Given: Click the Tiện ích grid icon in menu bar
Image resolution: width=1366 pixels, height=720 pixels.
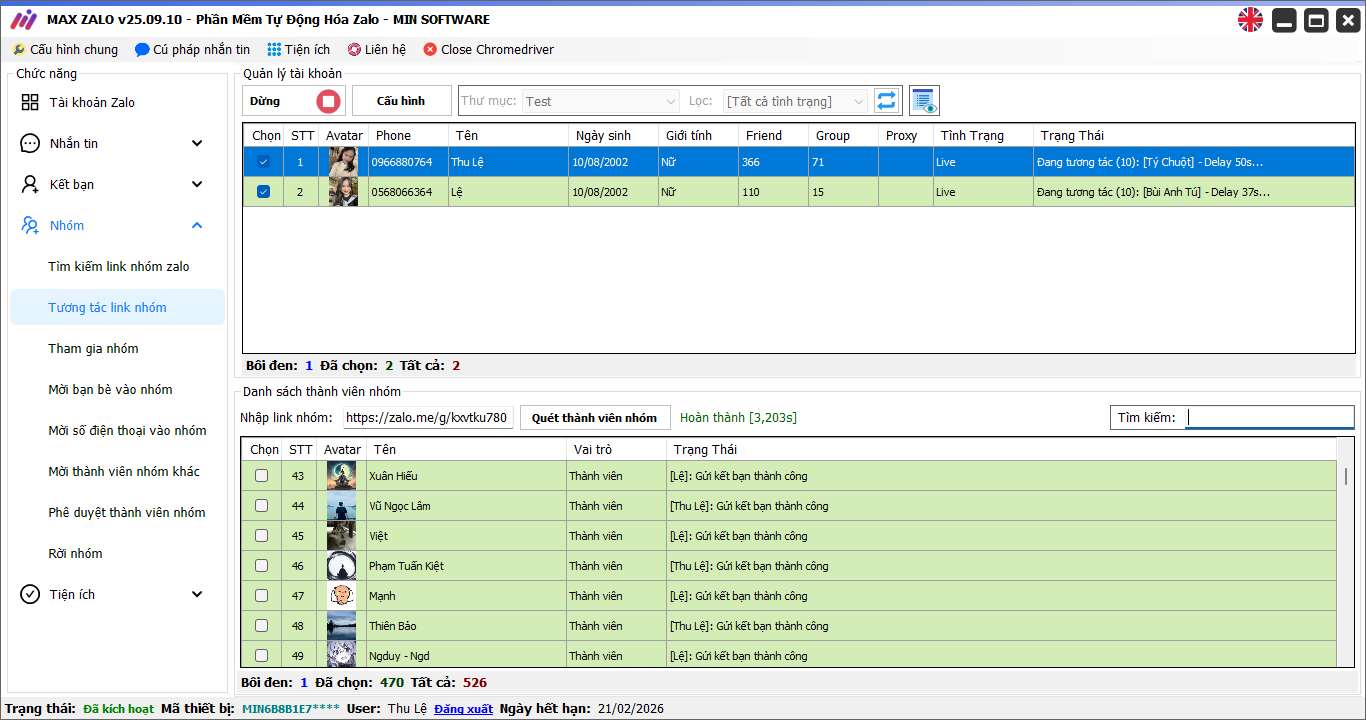Looking at the screenshot, I should click(274, 49).
